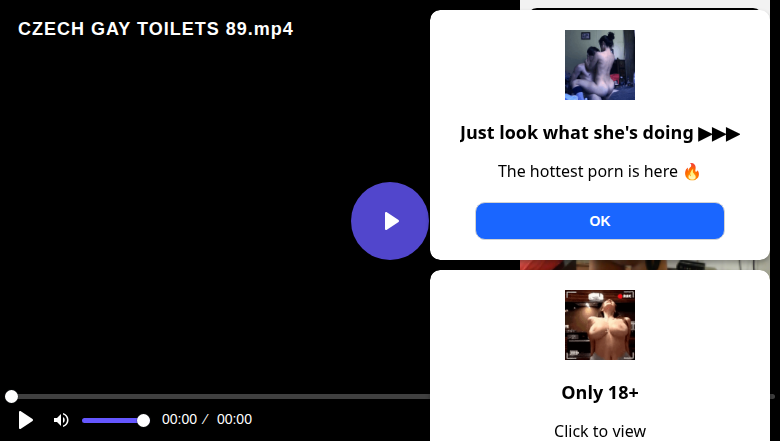Click the middle of the purple volume track

click(113, 421)
